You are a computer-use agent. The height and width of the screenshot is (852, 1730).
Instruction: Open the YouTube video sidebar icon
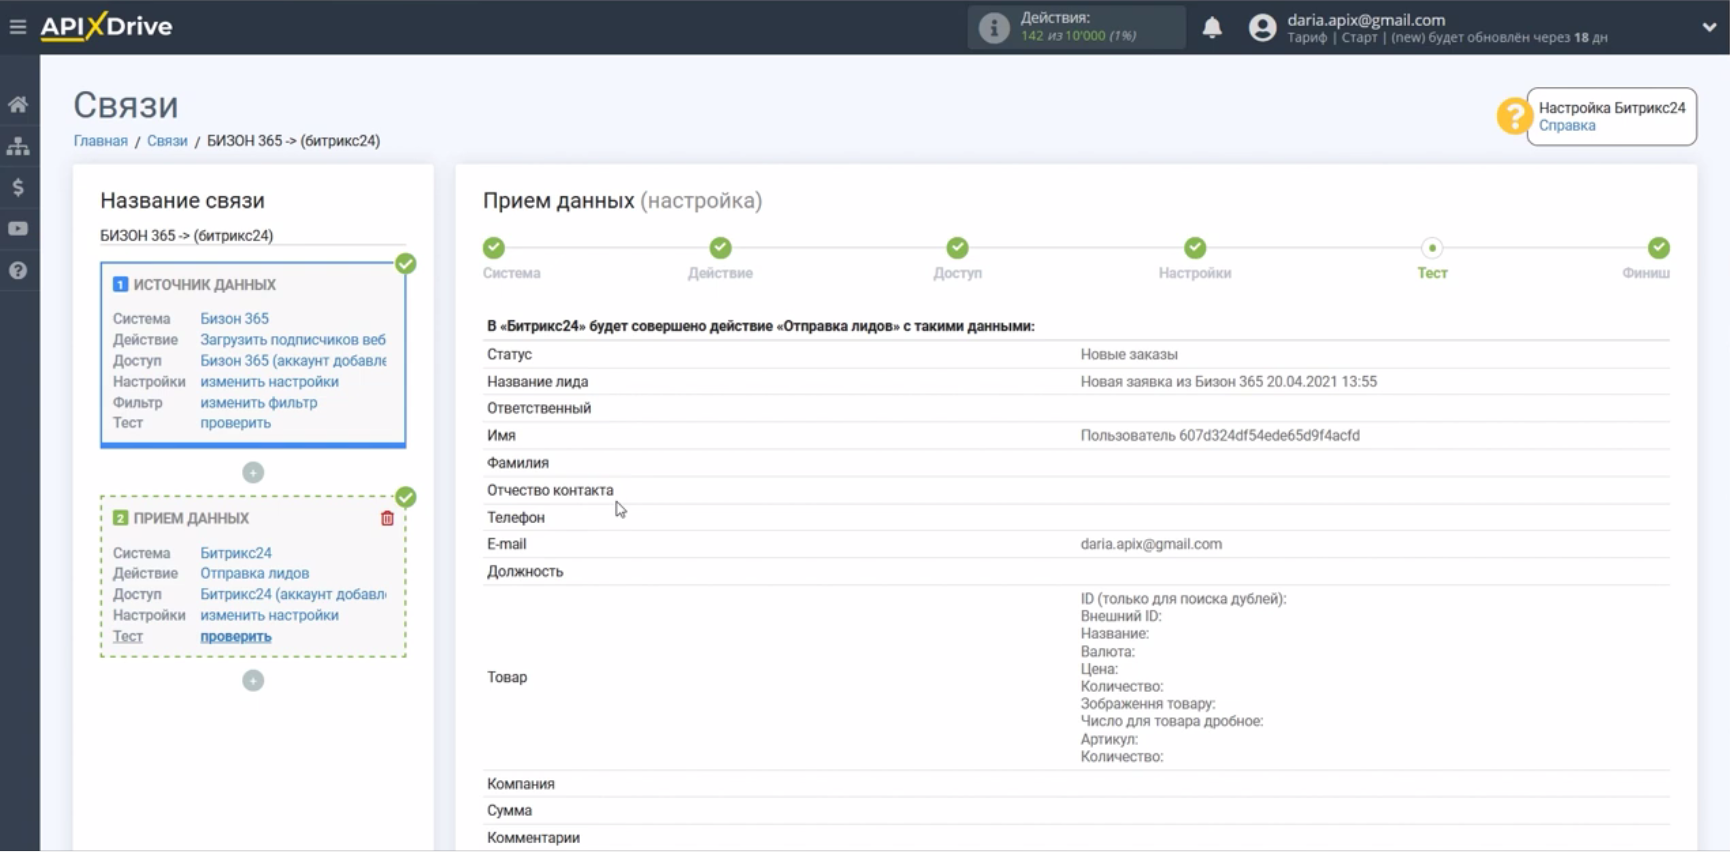click(18, 229)
